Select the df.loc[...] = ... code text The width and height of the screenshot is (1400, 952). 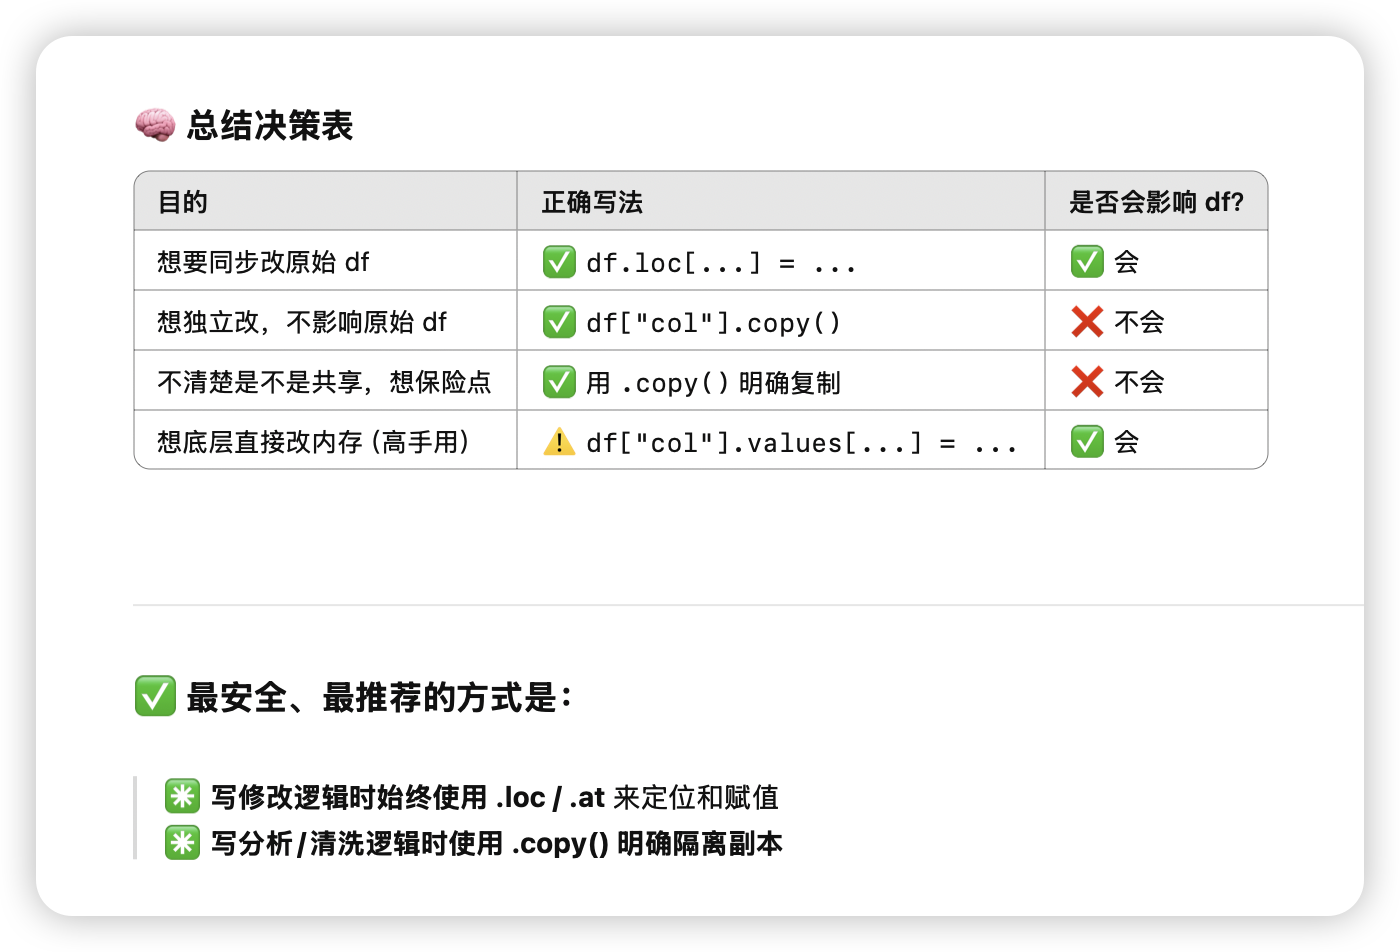coord(721,263)
